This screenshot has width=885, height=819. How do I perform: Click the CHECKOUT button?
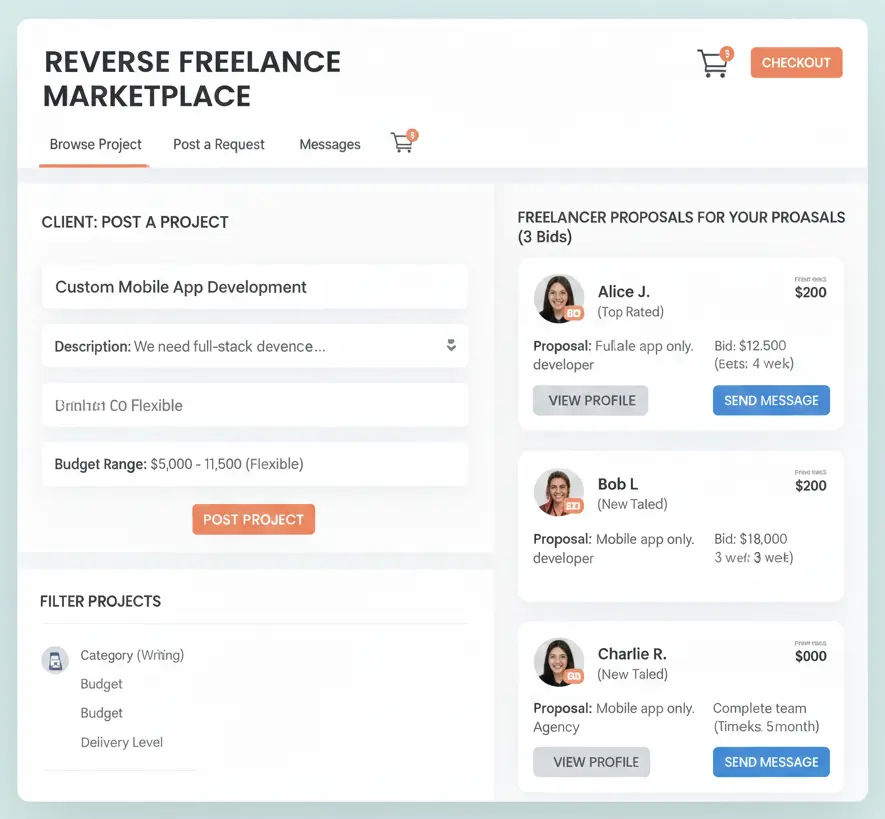(x=796, y=62)
